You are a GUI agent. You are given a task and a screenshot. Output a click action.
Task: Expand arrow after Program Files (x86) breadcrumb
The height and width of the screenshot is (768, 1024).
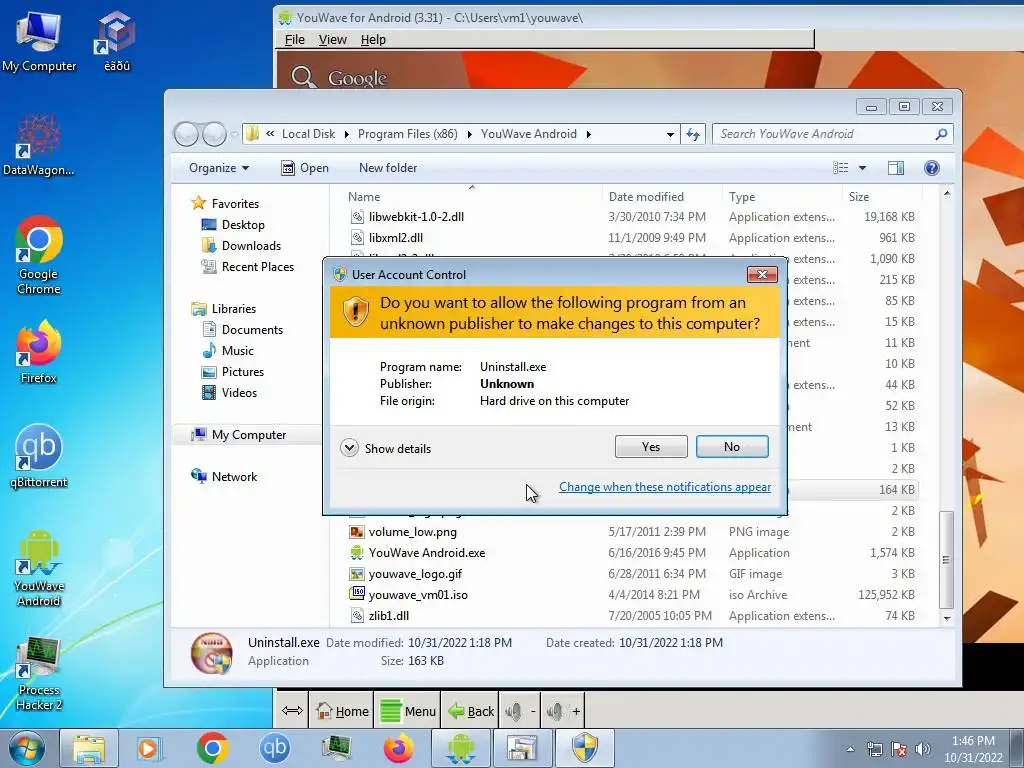coord(469,134)
